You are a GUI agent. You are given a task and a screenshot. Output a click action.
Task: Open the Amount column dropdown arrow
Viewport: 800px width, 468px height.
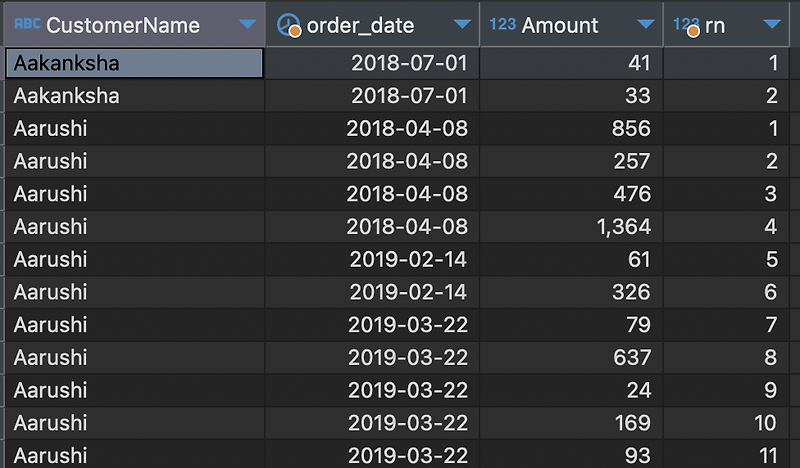(646, 25)
